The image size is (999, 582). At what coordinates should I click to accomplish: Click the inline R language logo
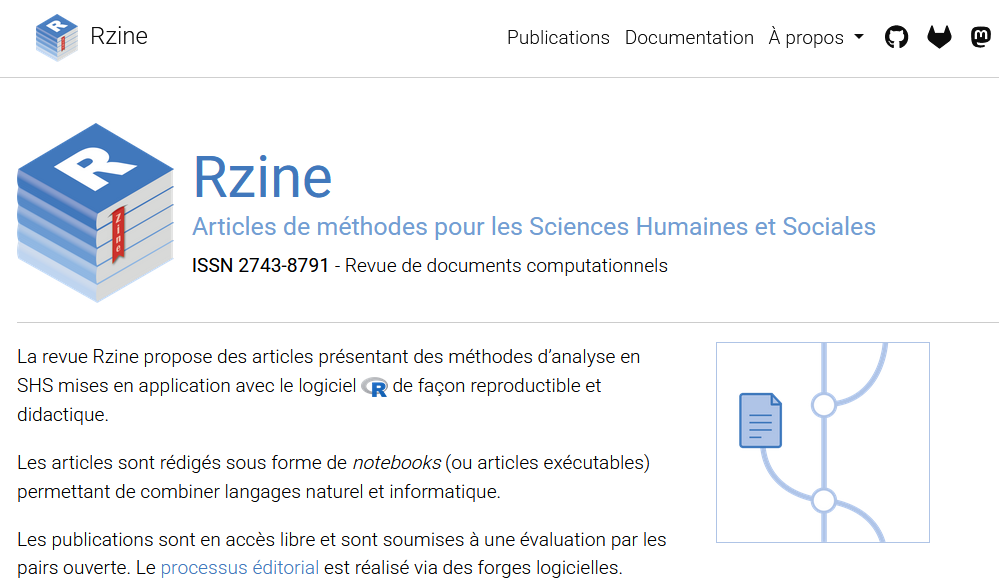[375, 387]
